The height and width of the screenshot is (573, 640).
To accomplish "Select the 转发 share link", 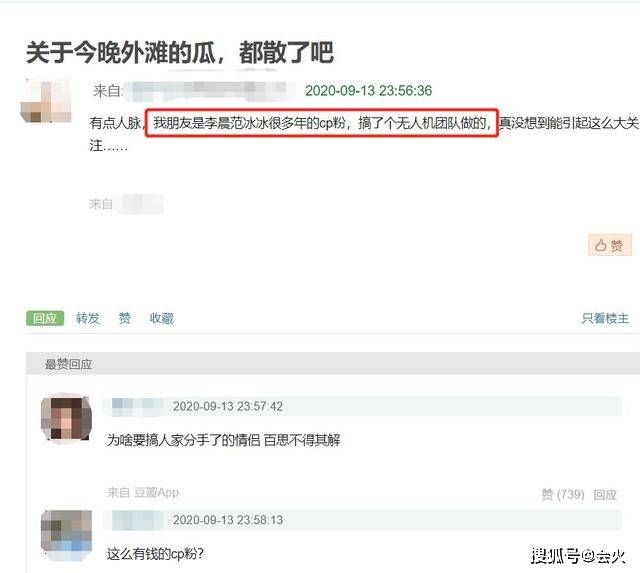I will click(88, 318).
